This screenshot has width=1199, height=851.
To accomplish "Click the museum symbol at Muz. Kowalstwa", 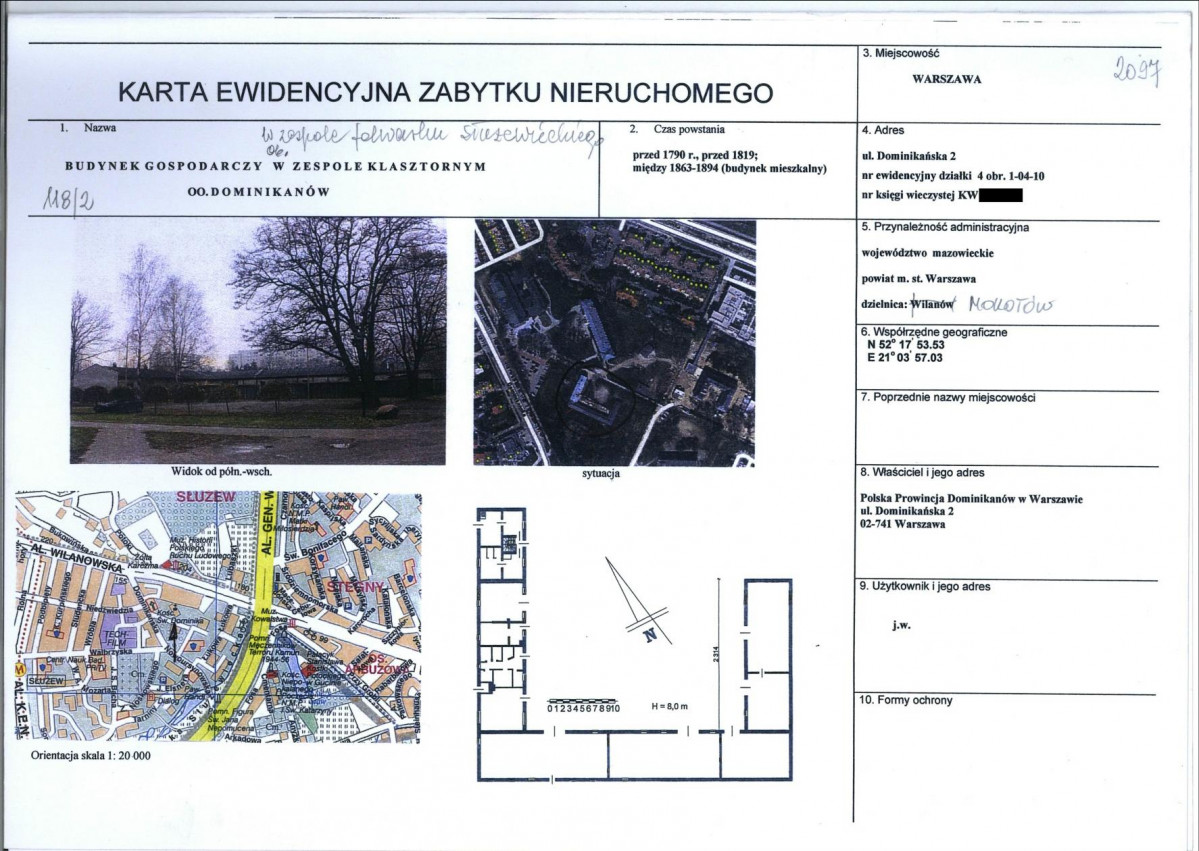I will (x=292, y=623).
